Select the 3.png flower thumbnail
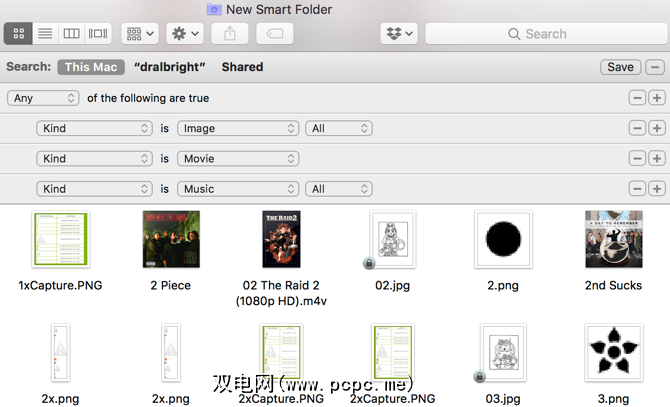670x407 pixels. tap(614, 353)
